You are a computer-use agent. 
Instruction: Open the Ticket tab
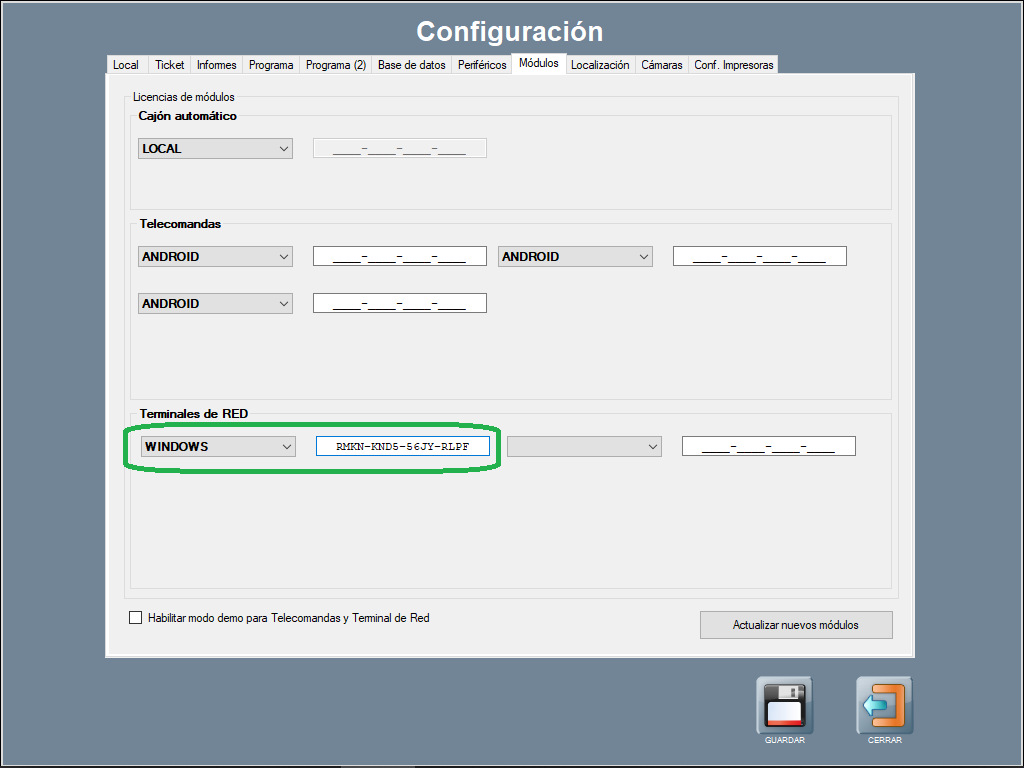click(x=170, y=65)
